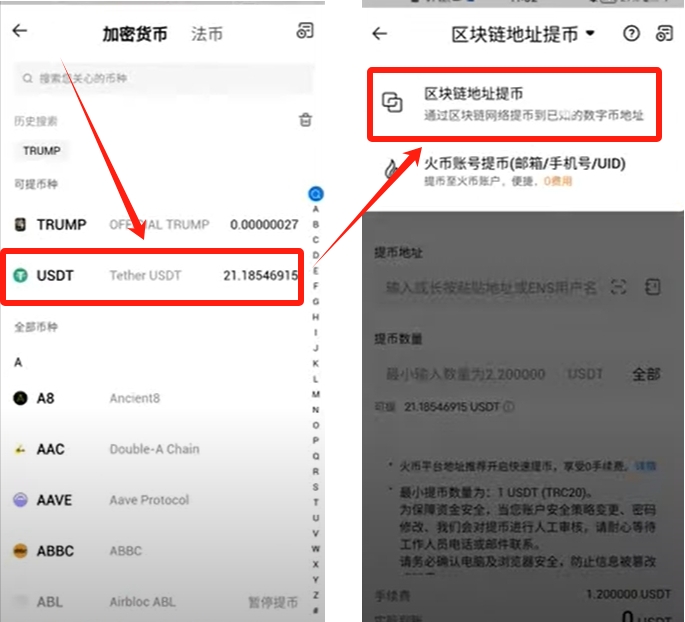Open history icon on currency list screen
The width and height of the screenshot is (685, 622).
coord(305,31)
